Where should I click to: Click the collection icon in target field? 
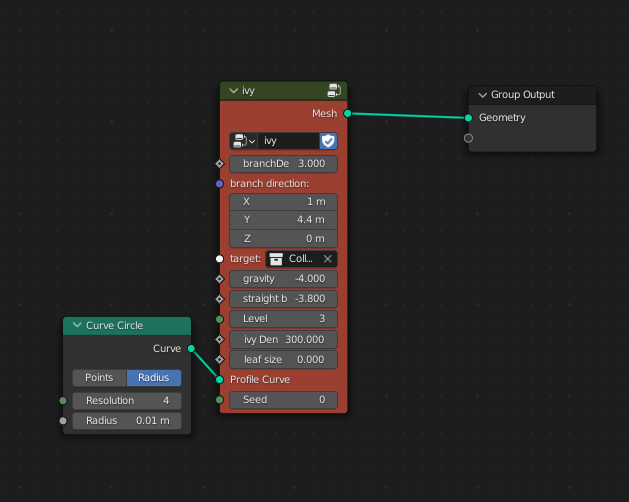point(276,259)
